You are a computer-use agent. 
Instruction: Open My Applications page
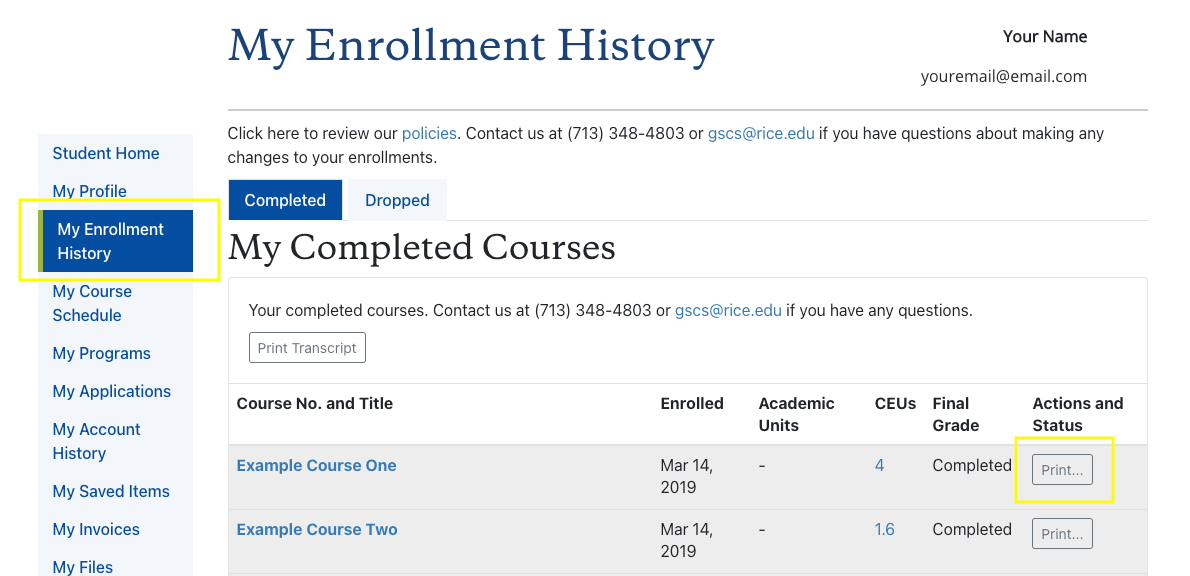coord(111,391)
